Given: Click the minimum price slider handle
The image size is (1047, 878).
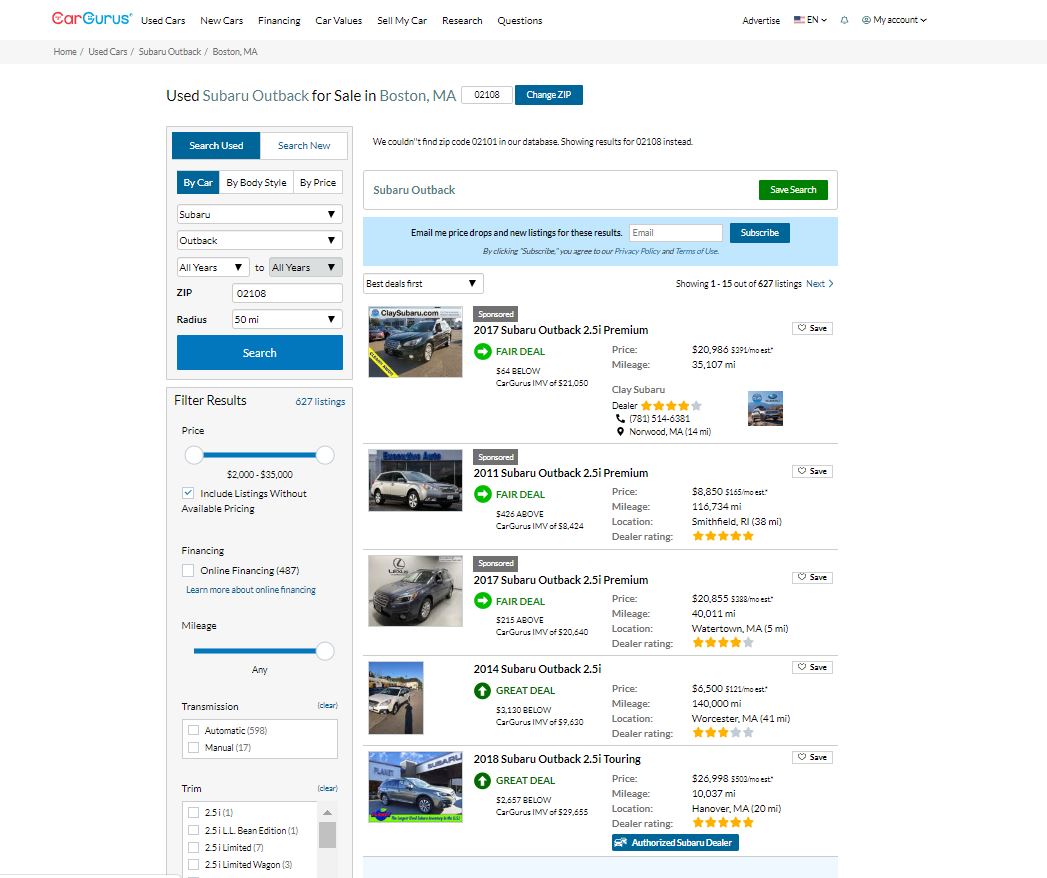Looking at the screenshot, I should click(x=194, y=455).
